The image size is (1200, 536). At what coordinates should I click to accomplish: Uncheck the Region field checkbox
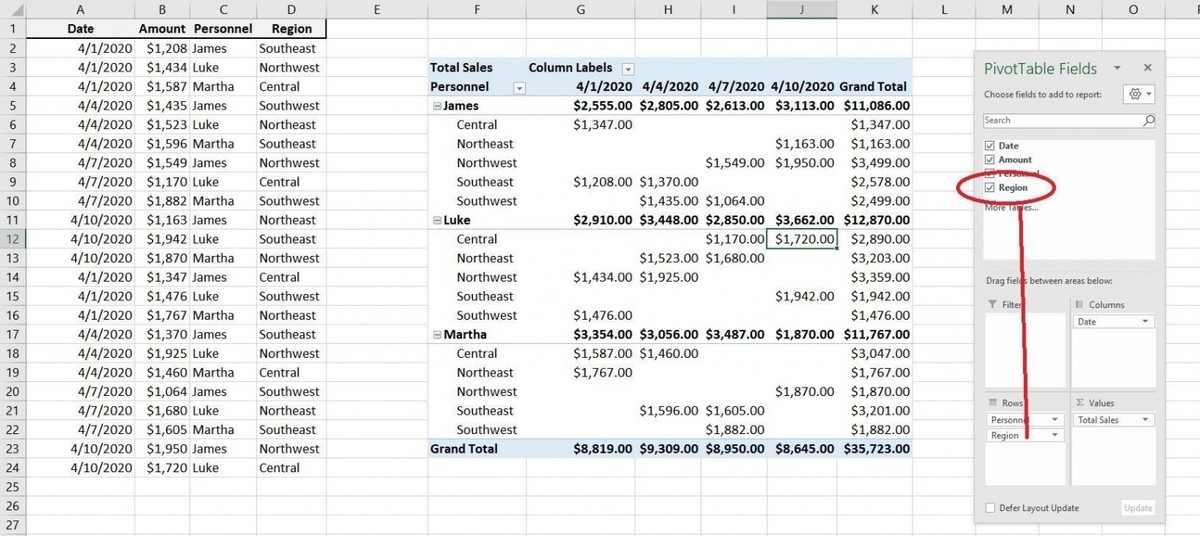[990, 187]
